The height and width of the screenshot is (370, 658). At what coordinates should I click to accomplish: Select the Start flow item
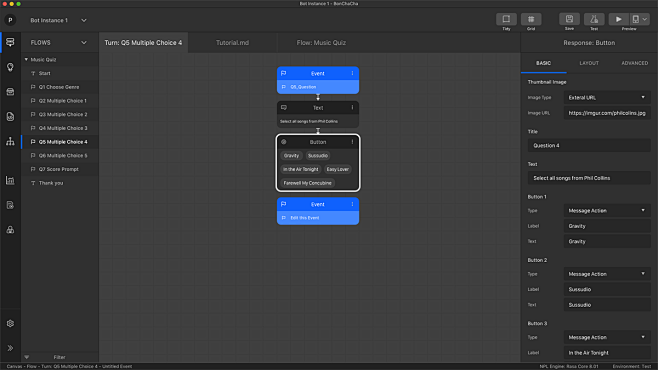coord(60,73)
